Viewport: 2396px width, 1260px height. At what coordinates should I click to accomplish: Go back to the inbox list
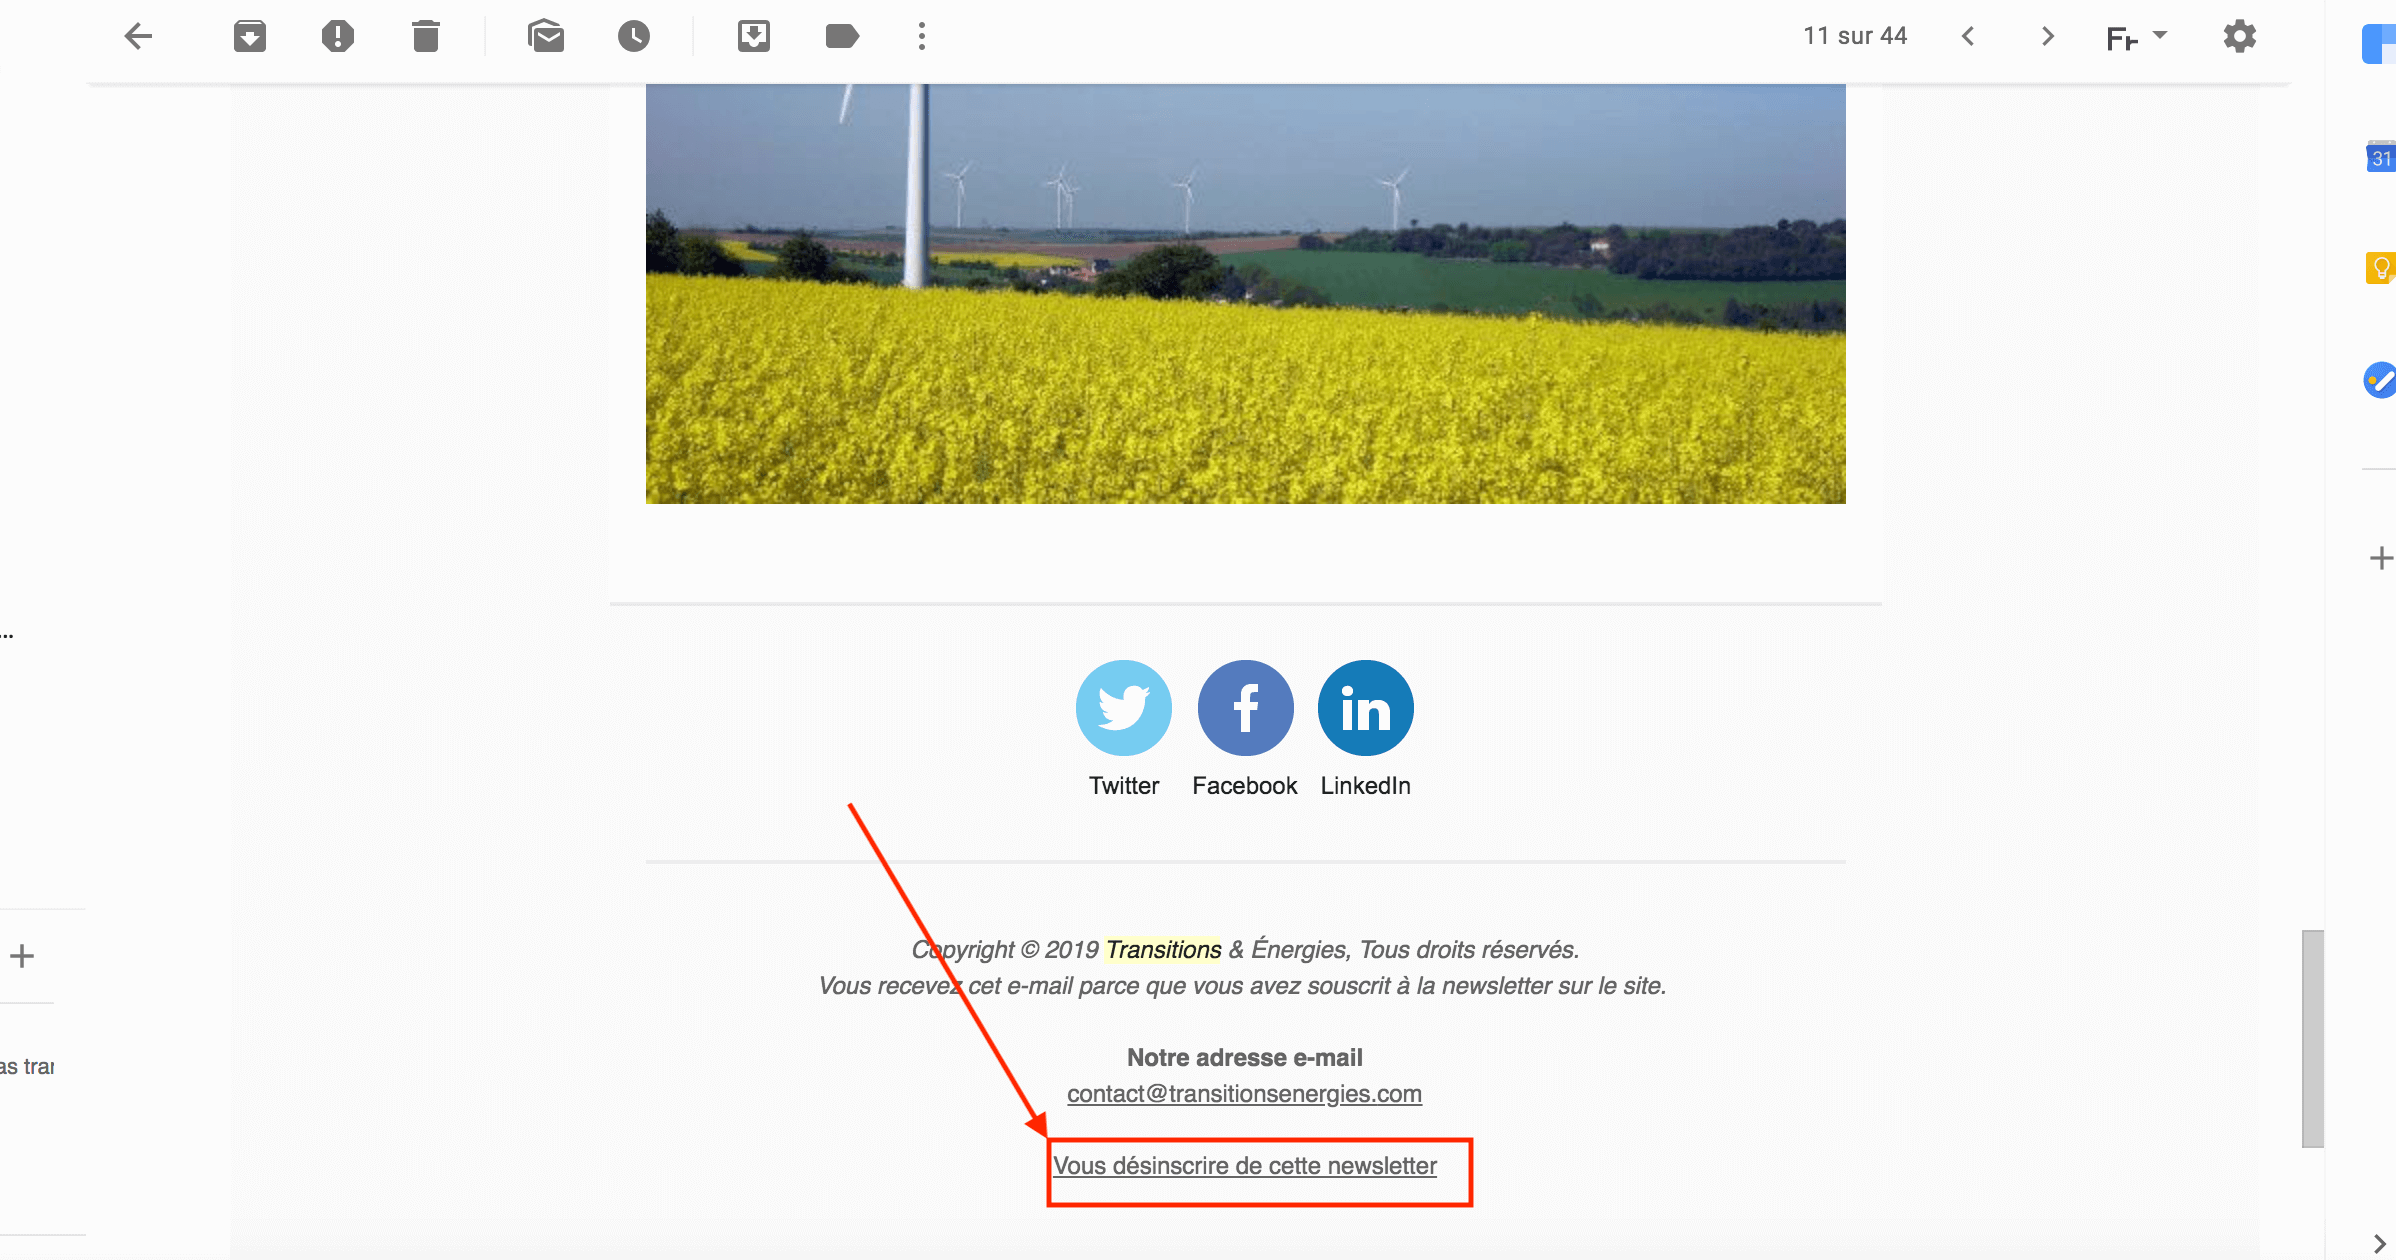138,37
